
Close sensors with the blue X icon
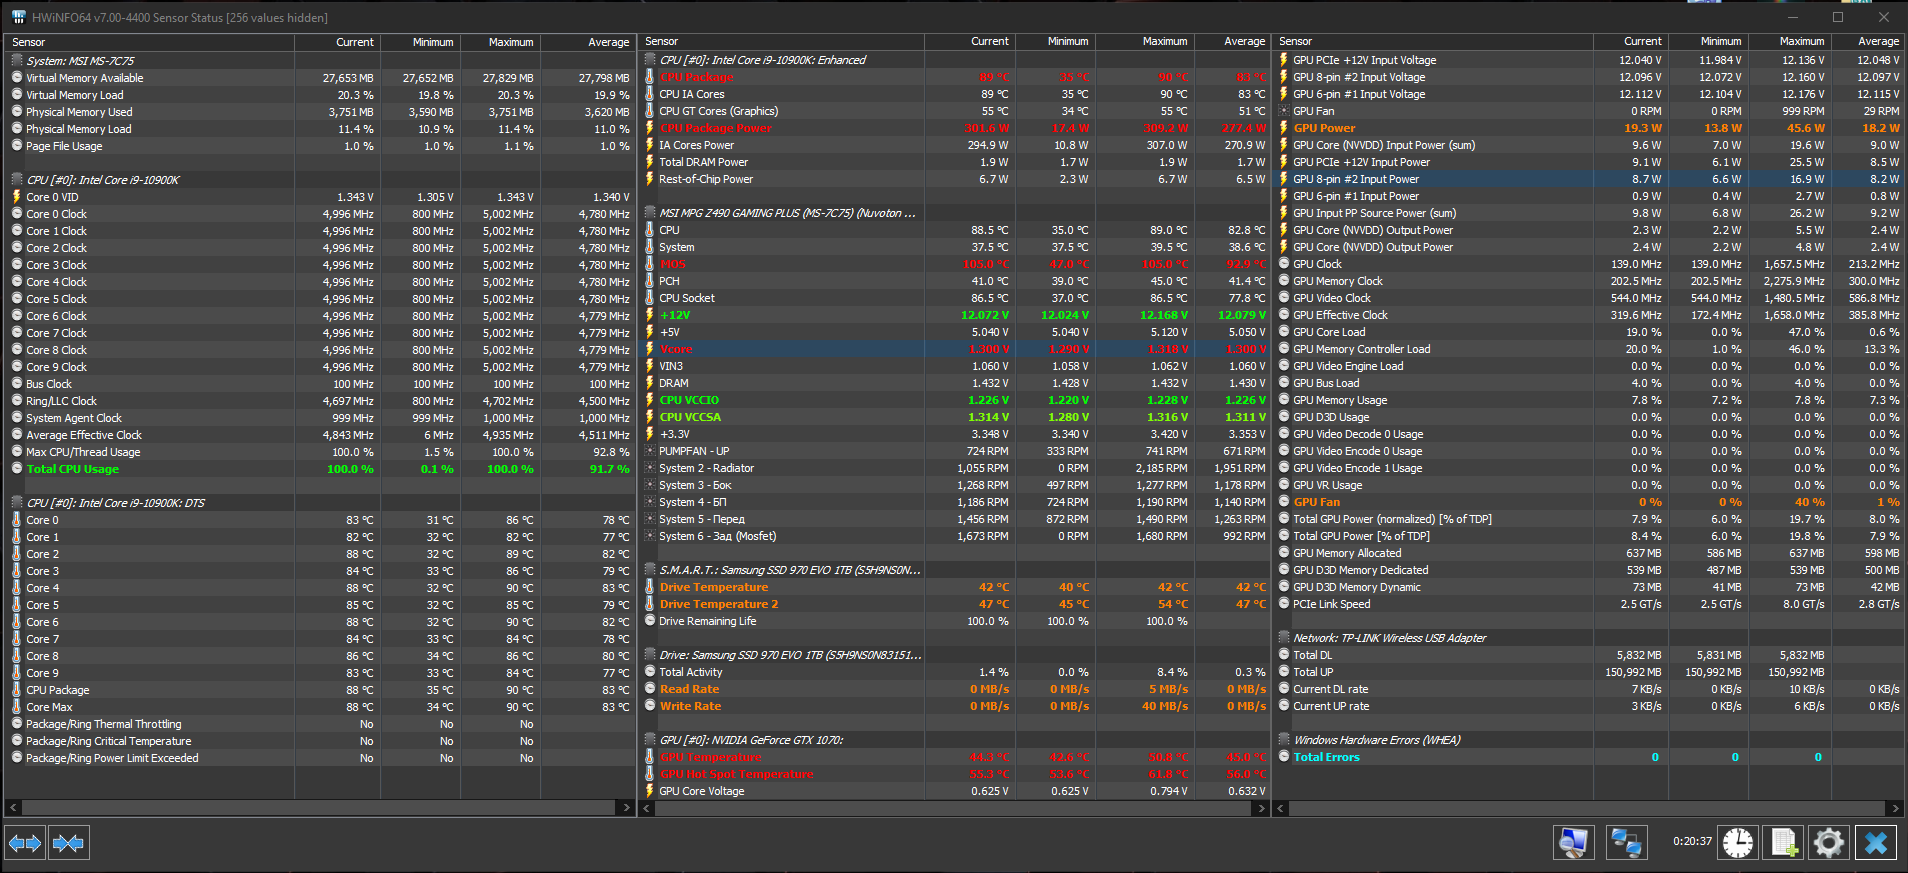point(1876,843)
